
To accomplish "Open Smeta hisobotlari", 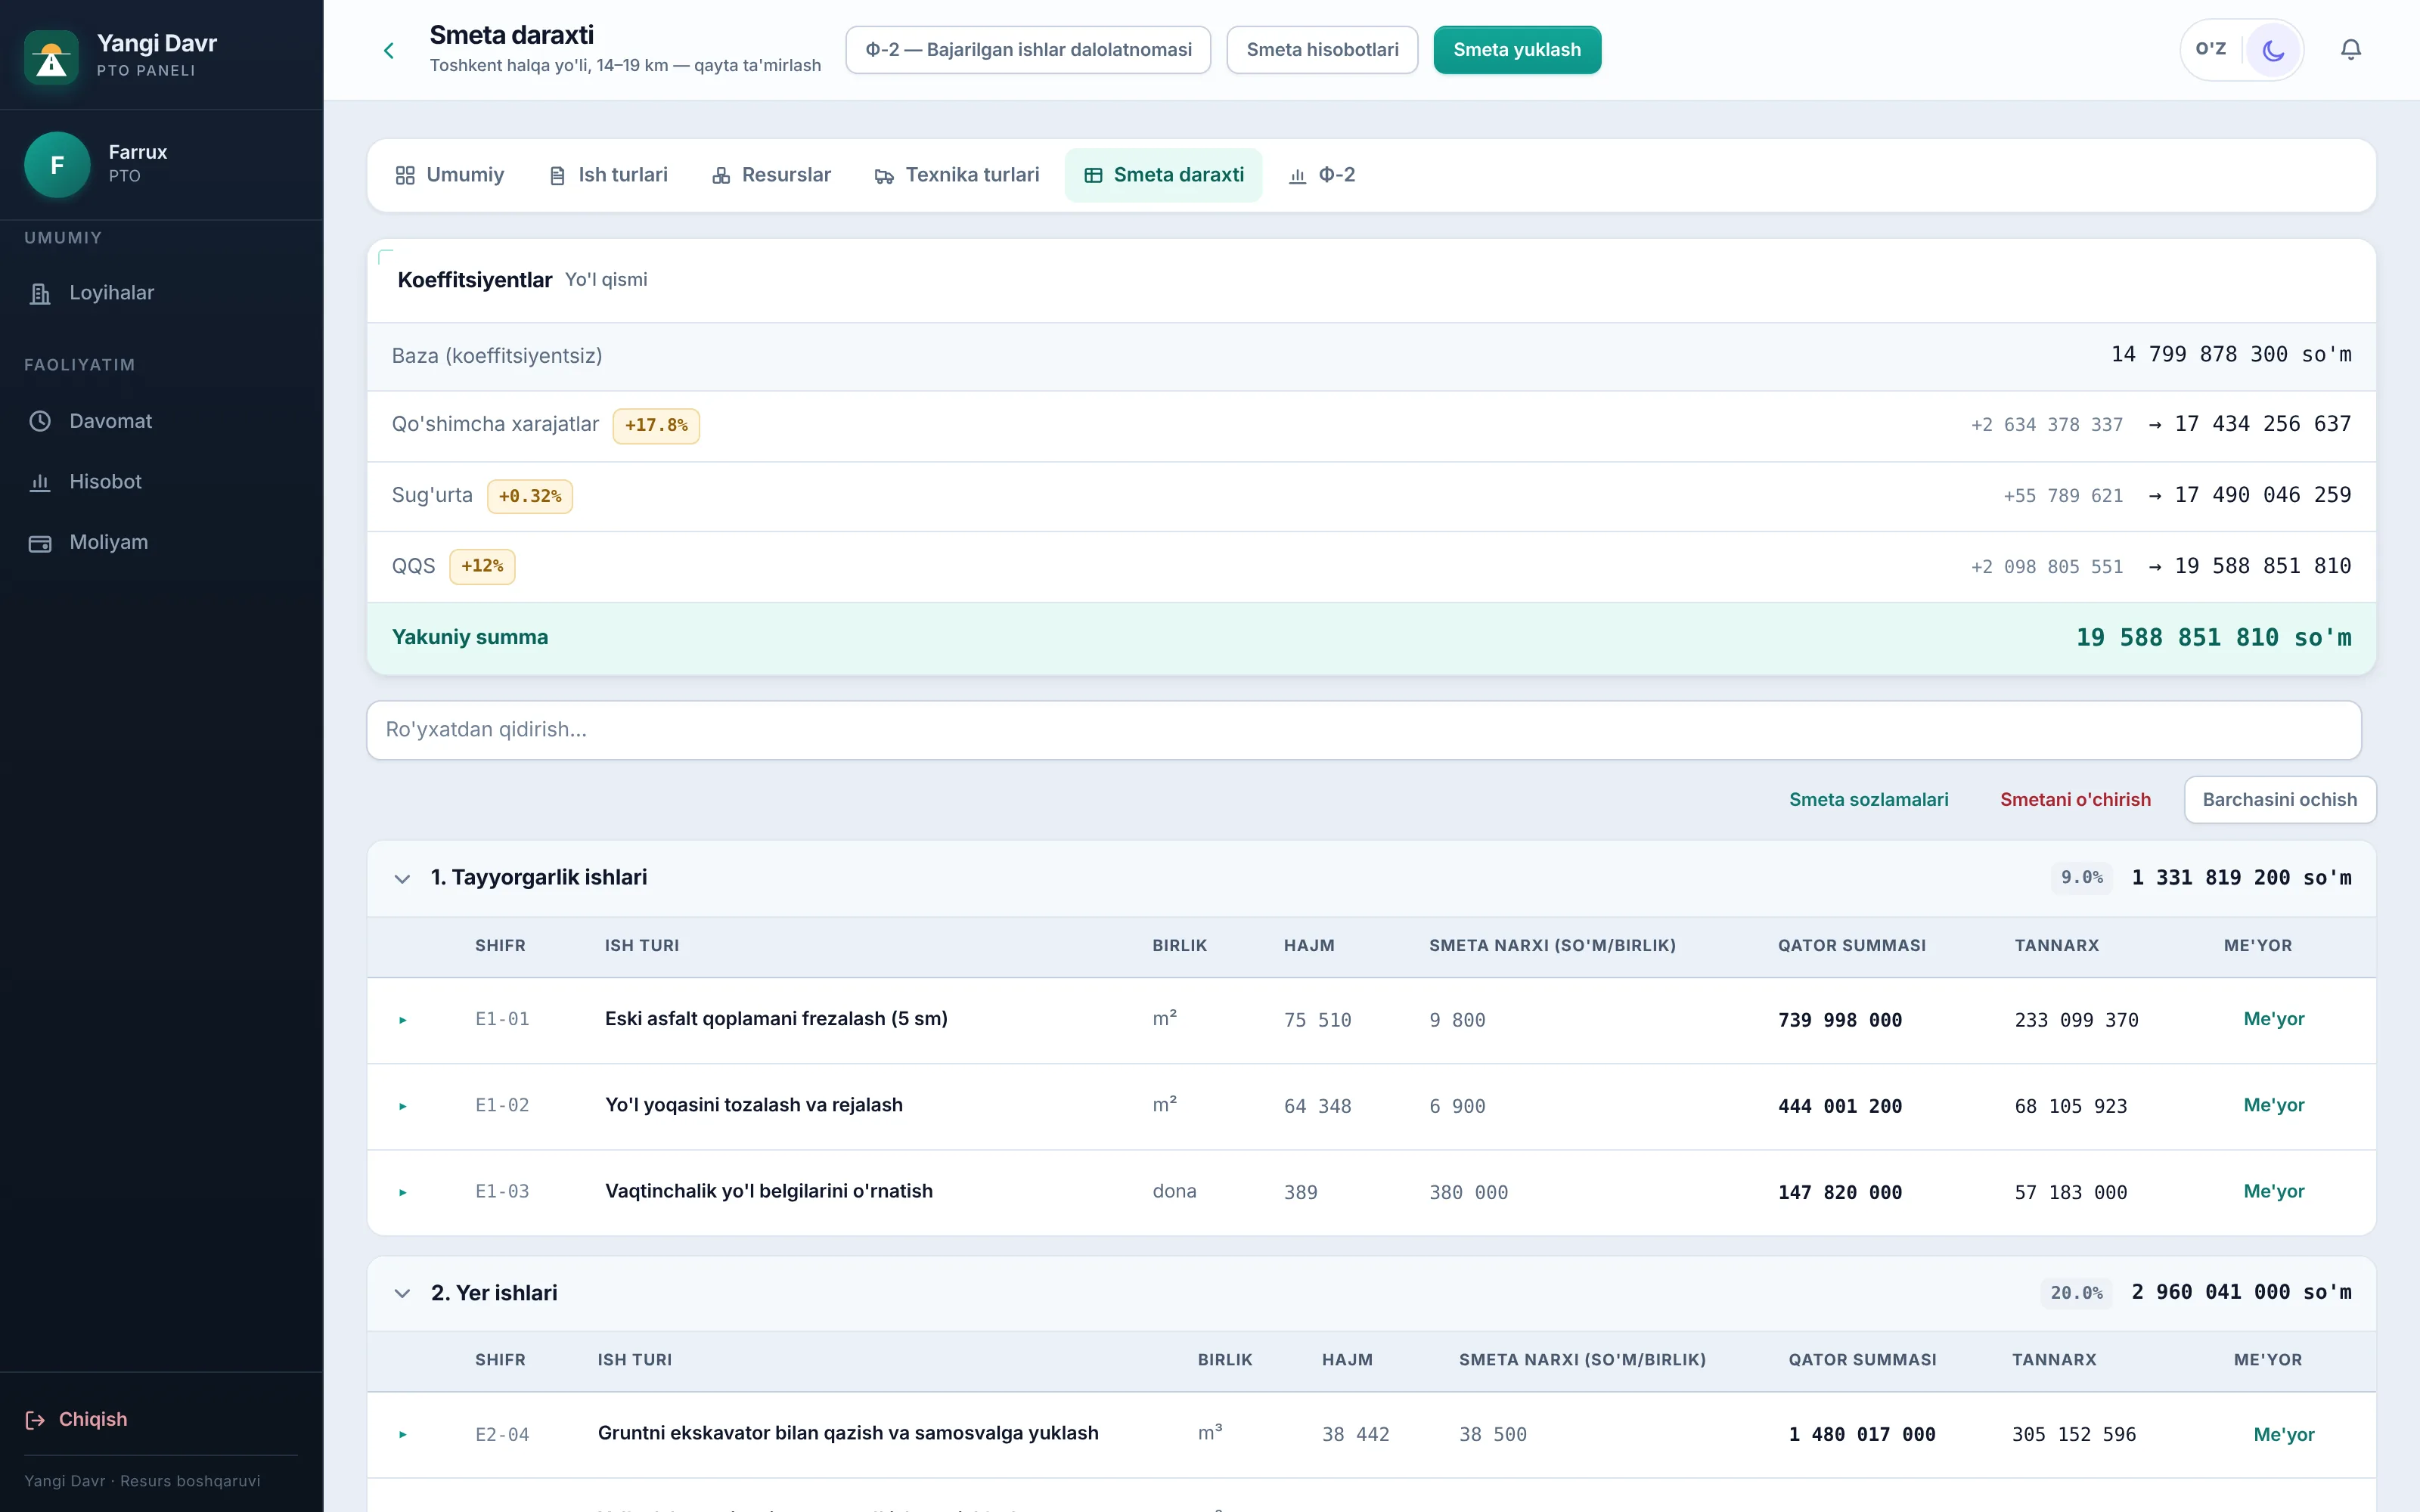I will point(1322,50).
